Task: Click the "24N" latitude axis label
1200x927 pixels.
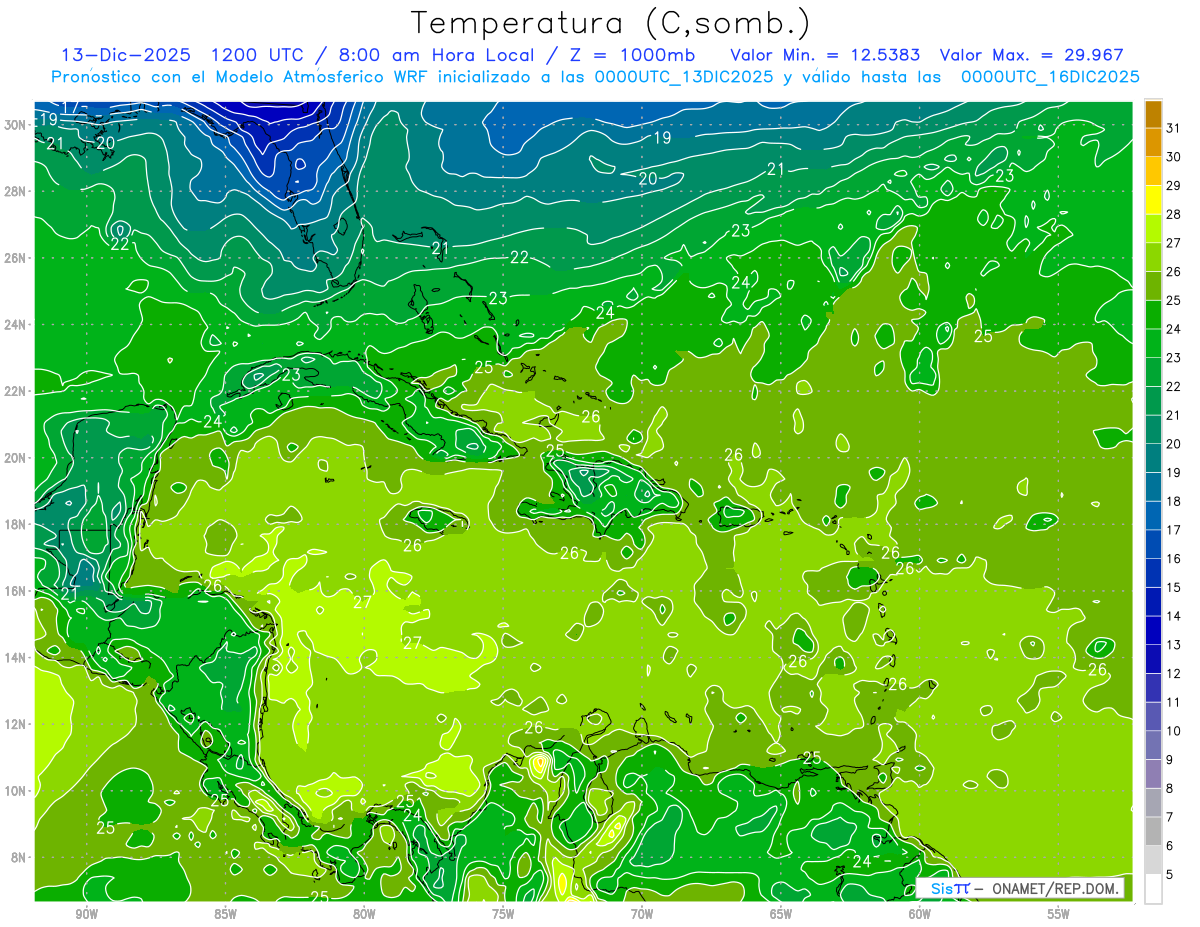Action: point(15,325)
